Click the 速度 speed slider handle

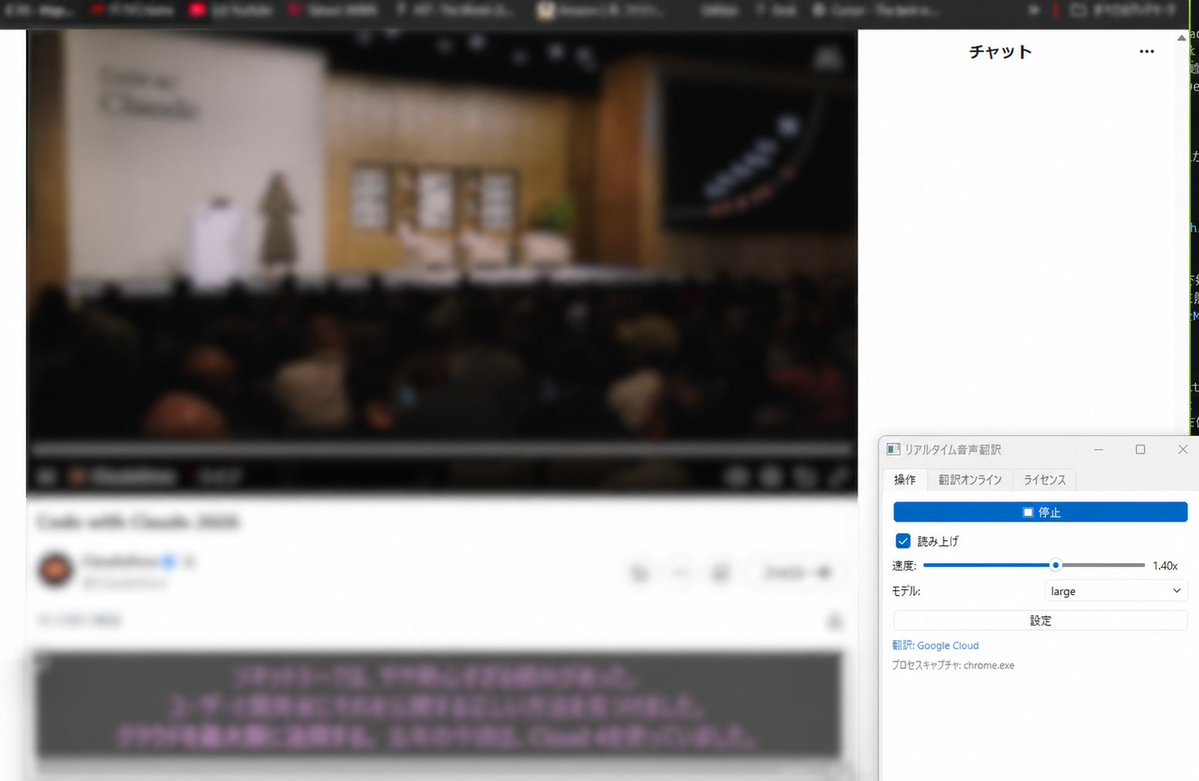click(1055, 565)
